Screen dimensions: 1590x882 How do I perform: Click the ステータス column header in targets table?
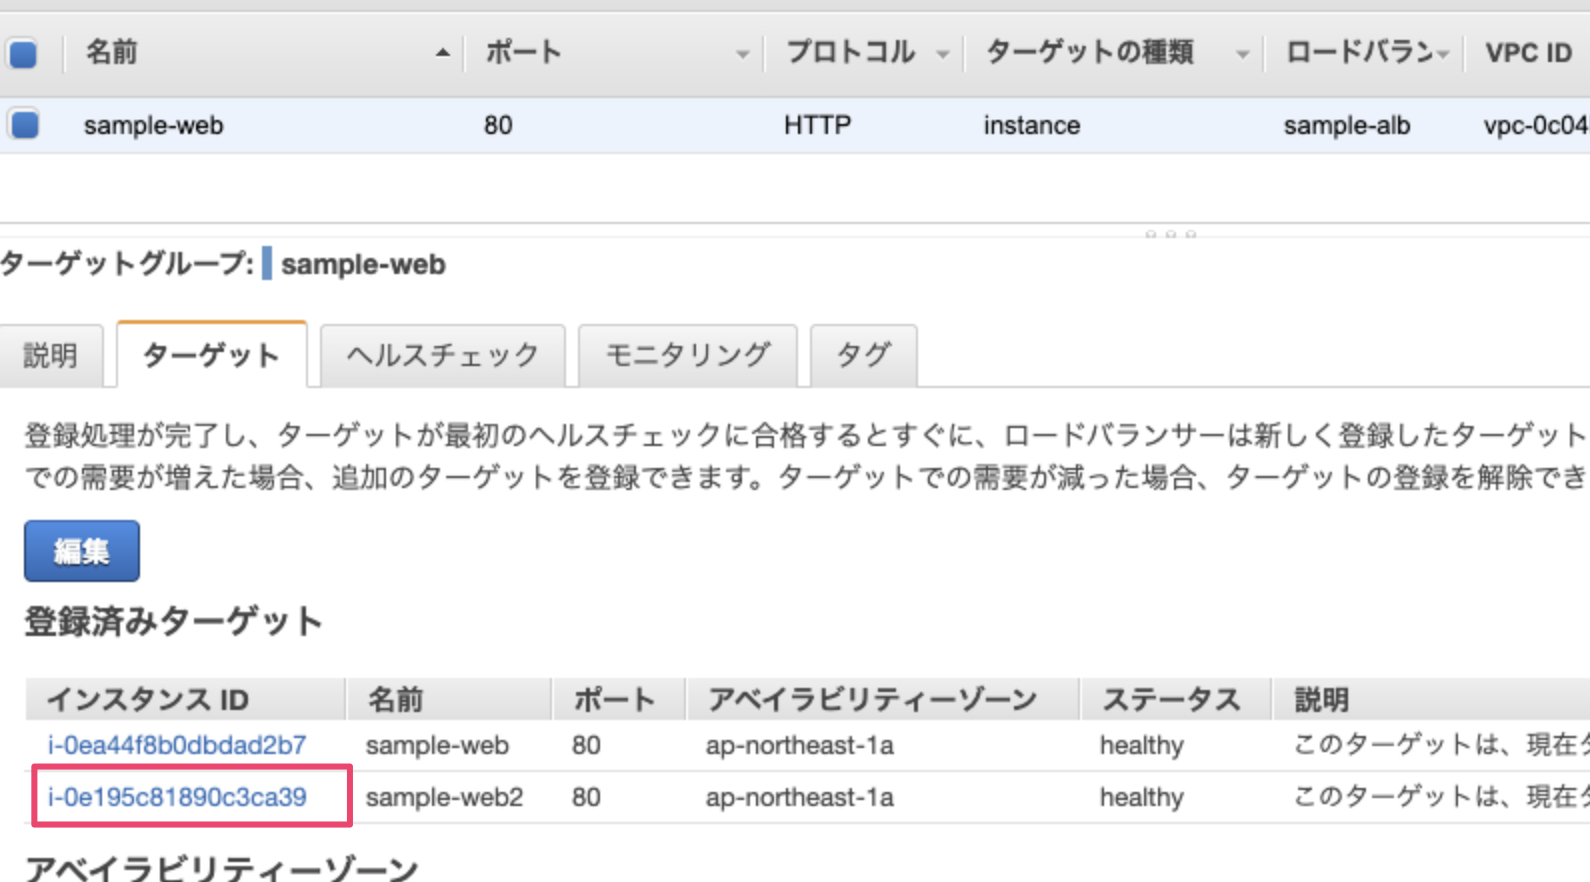click(1170, 699)
